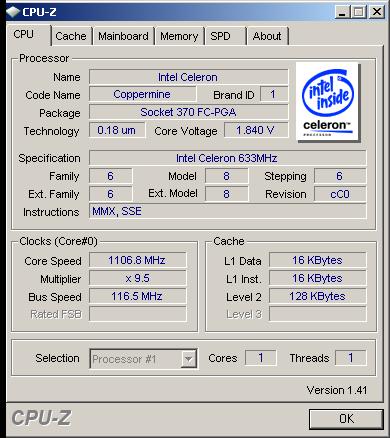Click the Name field showing Intel Celeron
Screen dimensions: 390x438
(189, 77)
